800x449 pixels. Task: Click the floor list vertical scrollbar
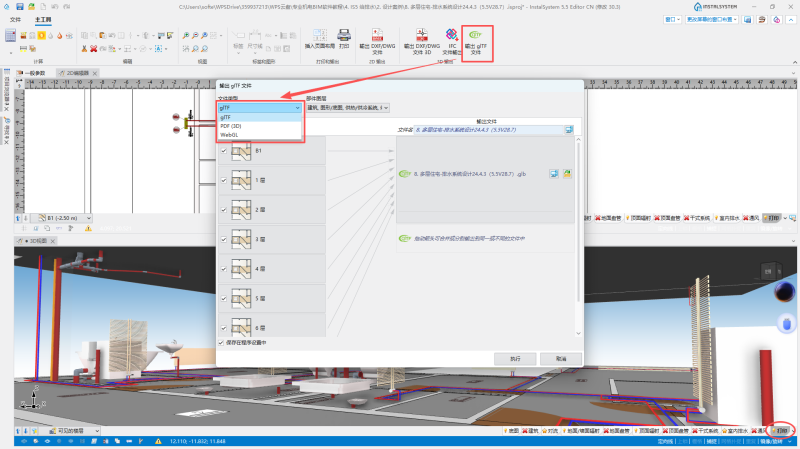[578, 236]
